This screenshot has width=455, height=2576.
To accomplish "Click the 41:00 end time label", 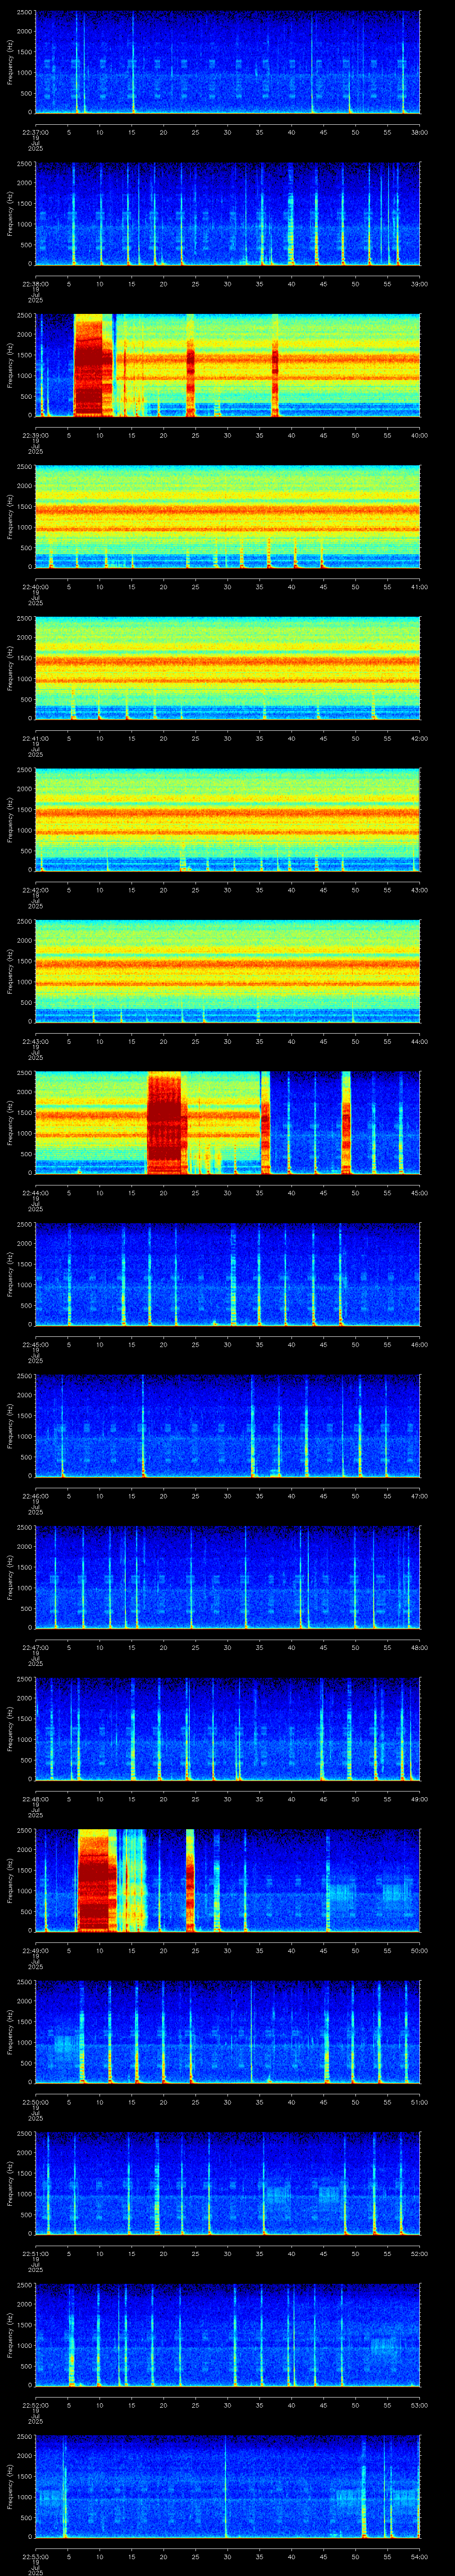I will [419, 586].
